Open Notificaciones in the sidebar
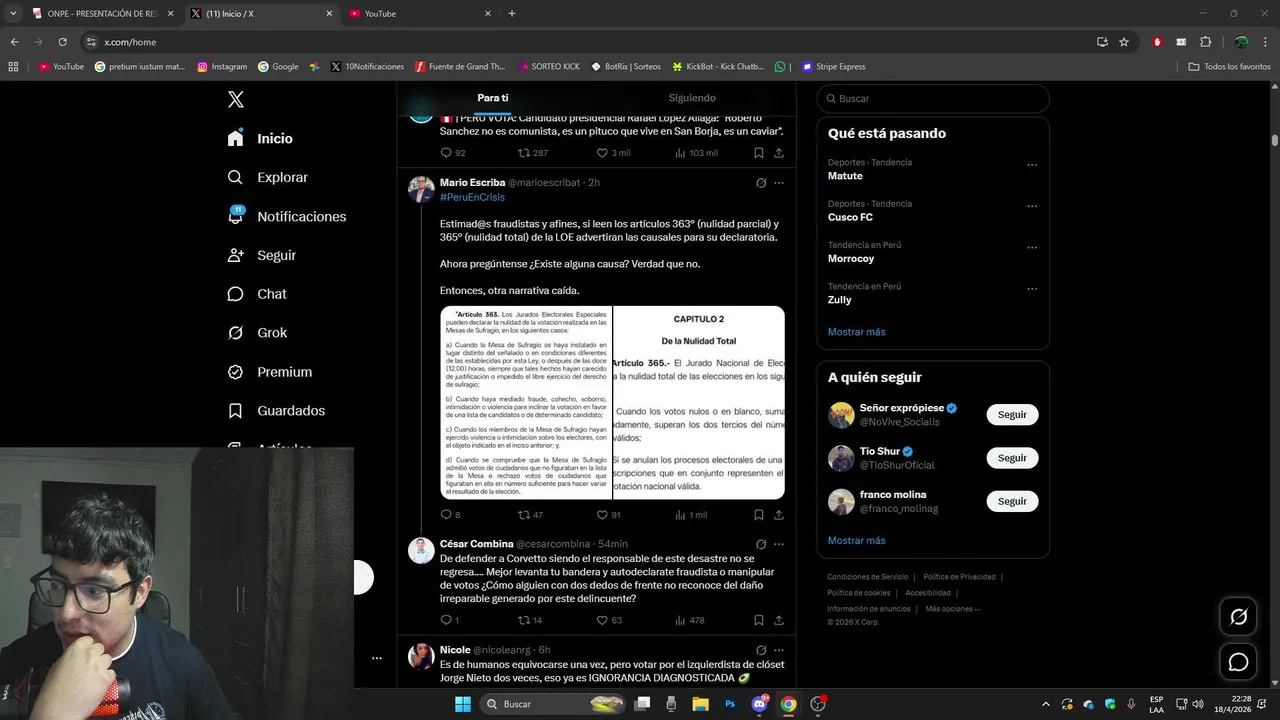1280x720 pixels. tap(286, 216)
